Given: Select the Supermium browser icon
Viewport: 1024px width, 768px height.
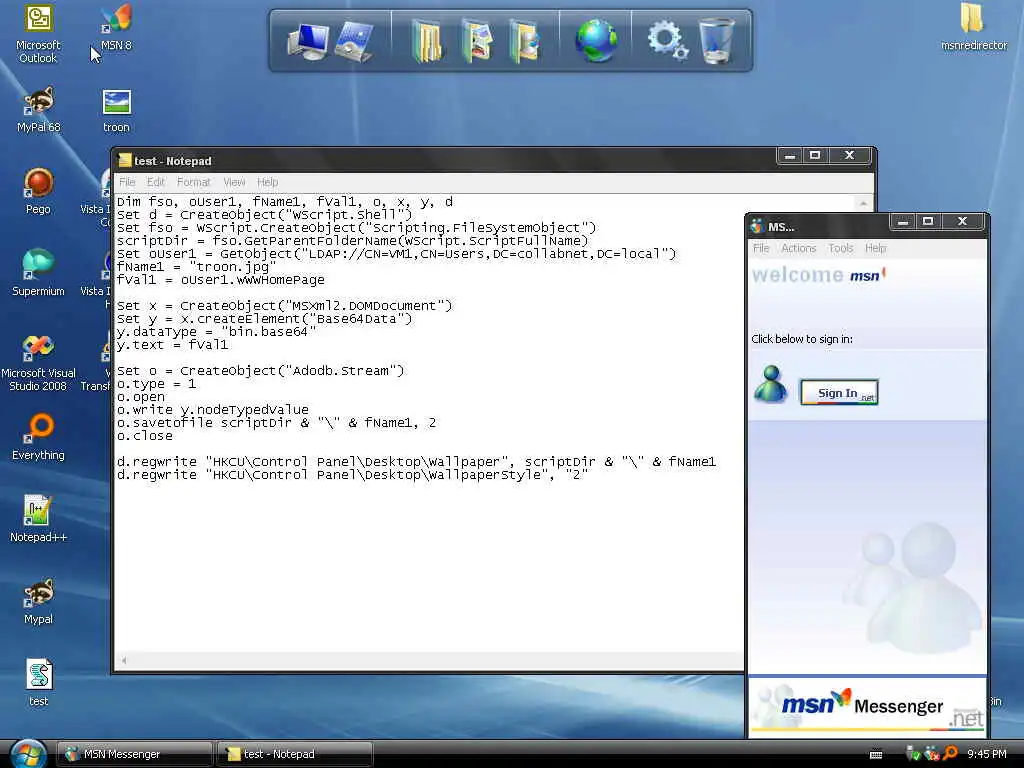Looking at the screenshot, I should pyautogui.click(x=38, y=274).
